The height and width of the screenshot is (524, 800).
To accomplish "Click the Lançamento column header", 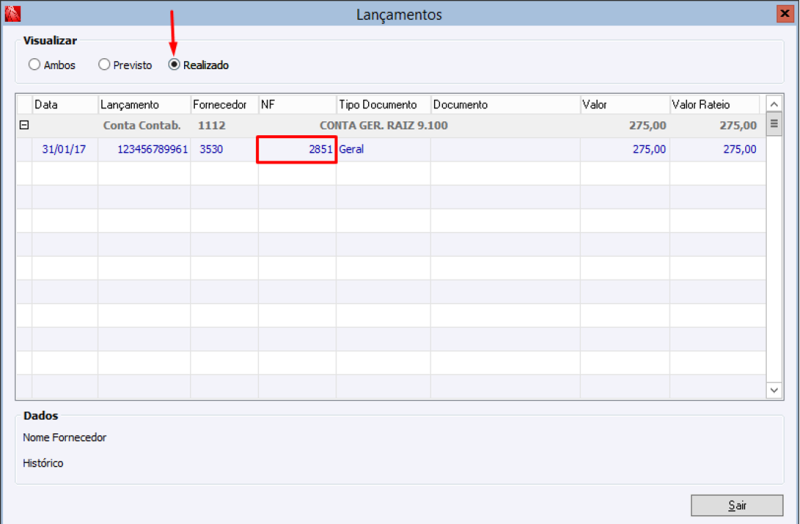I will click(144, 105).
